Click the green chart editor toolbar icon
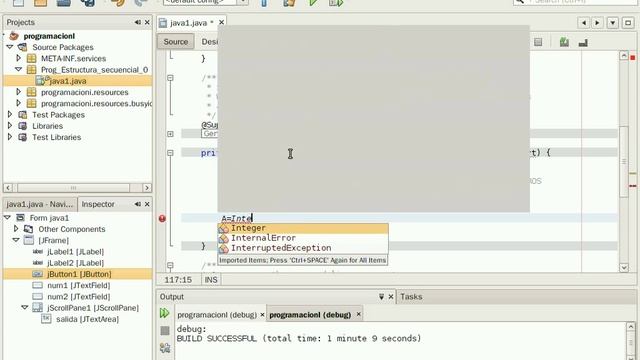 coord(564,42)
